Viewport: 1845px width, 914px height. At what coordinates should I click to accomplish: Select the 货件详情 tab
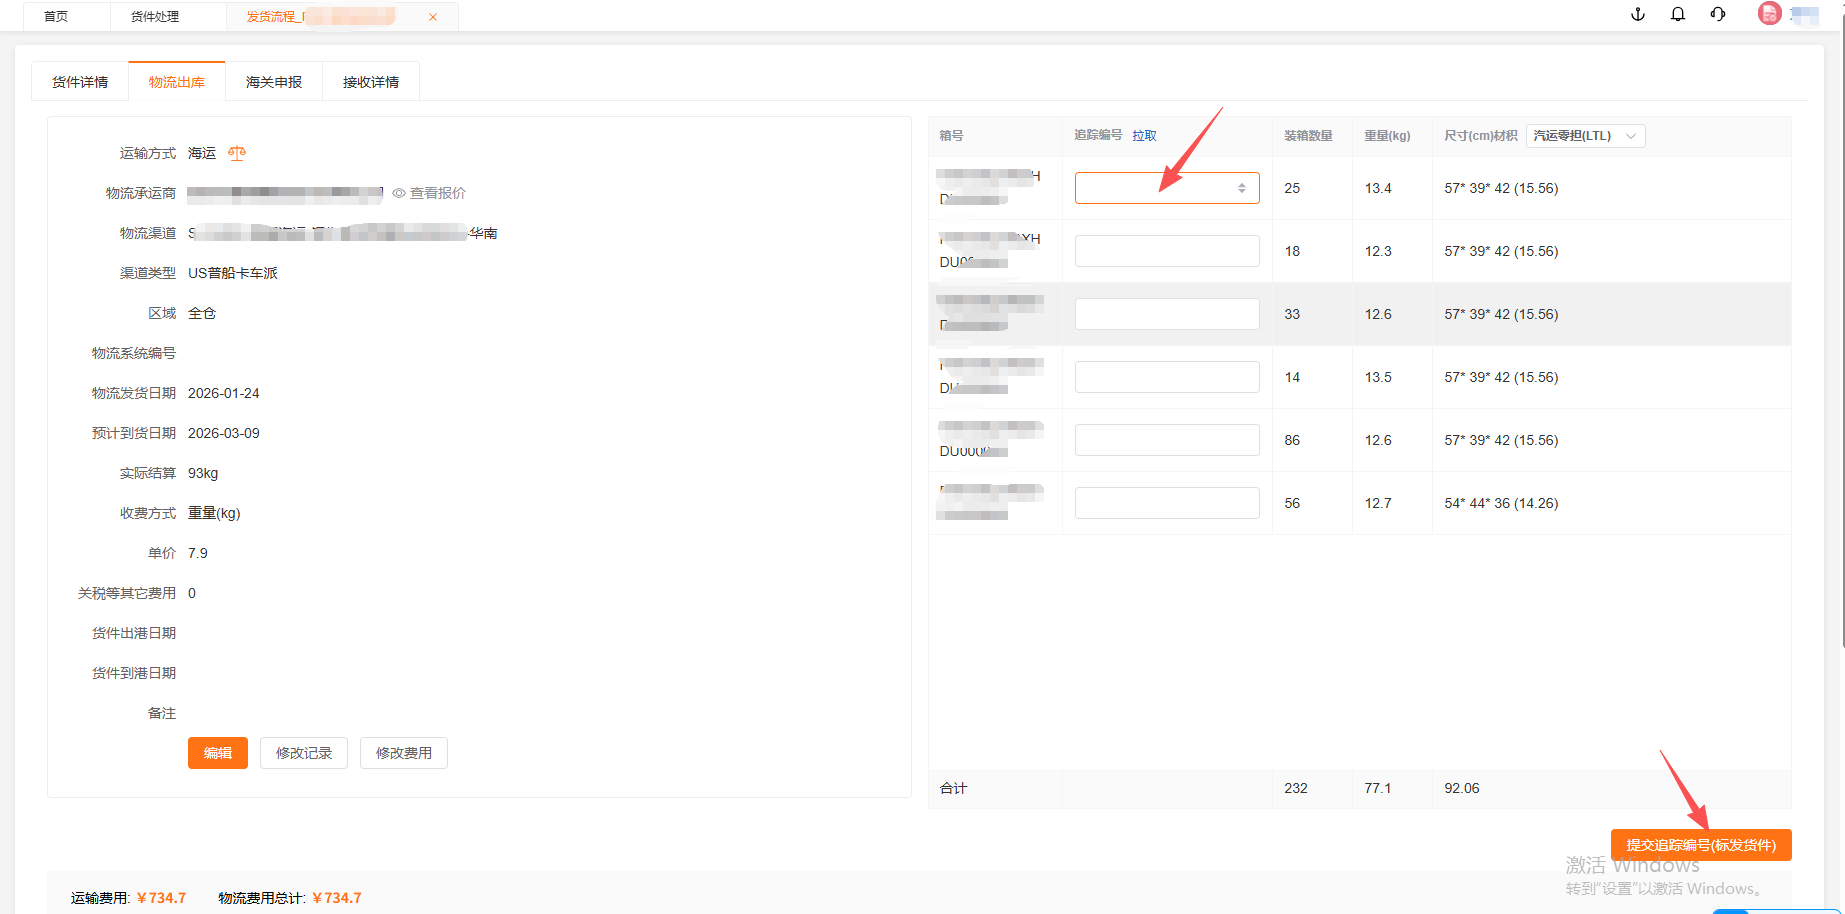[80, 82]
